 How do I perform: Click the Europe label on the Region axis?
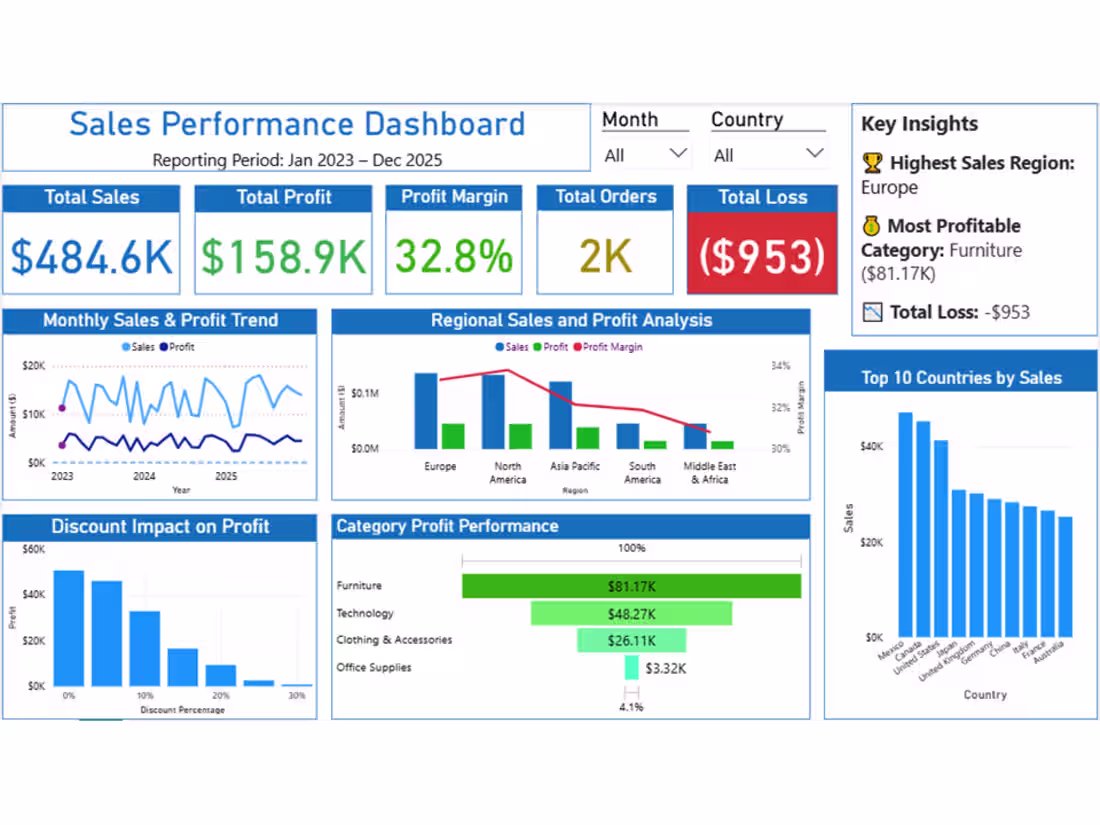pyautogui.click(x=440, y=467)
